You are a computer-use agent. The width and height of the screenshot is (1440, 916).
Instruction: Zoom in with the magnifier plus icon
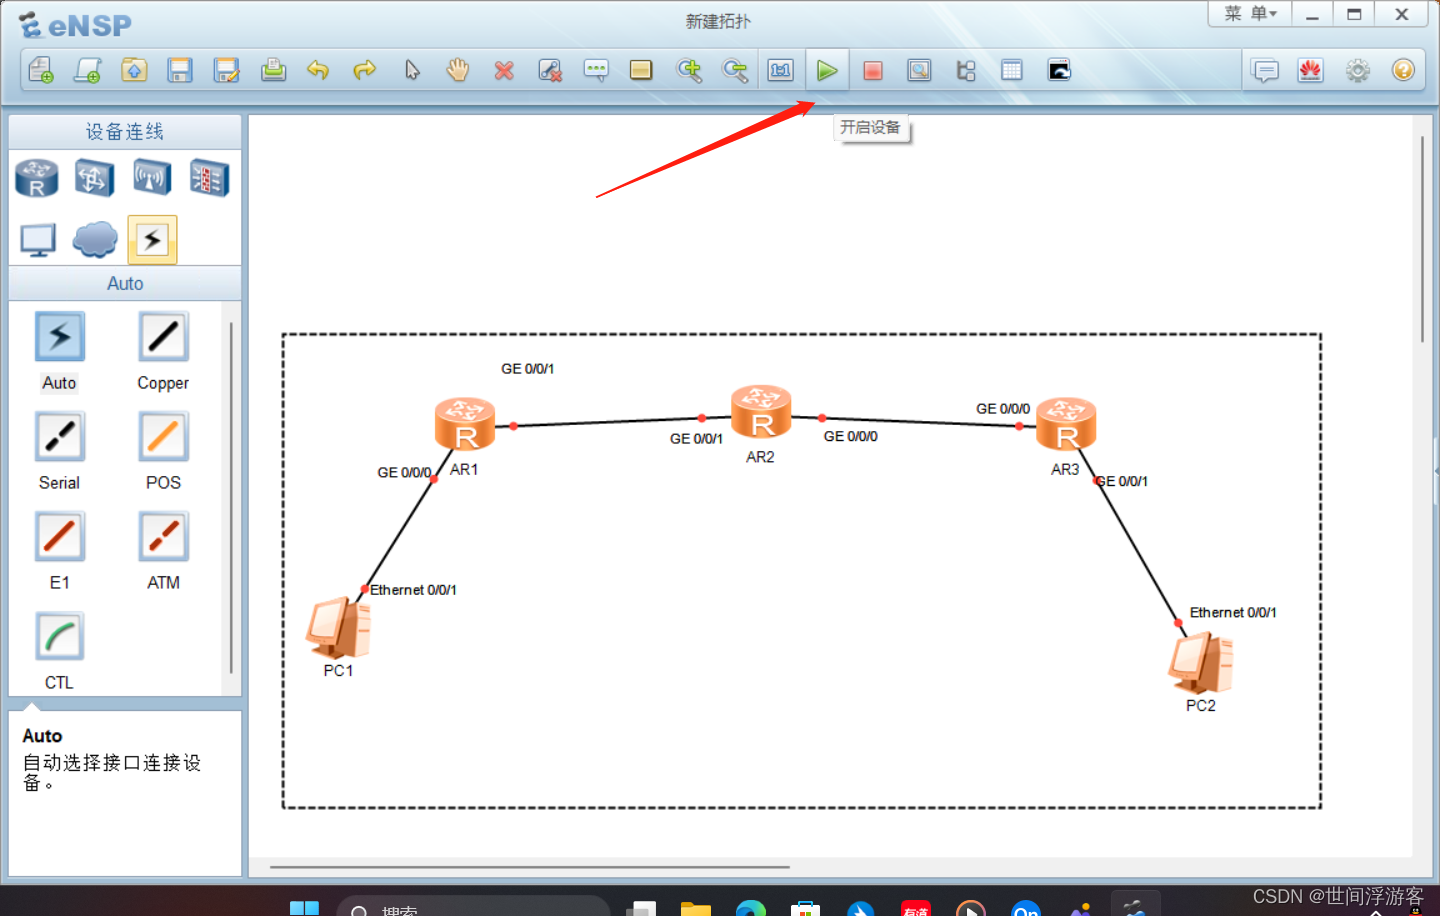689,70
